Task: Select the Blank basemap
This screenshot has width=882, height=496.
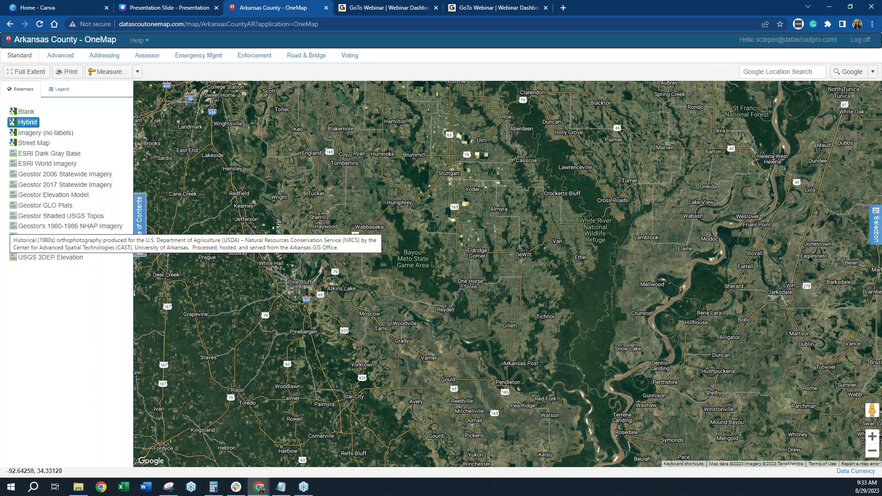Action: [21, 111]
